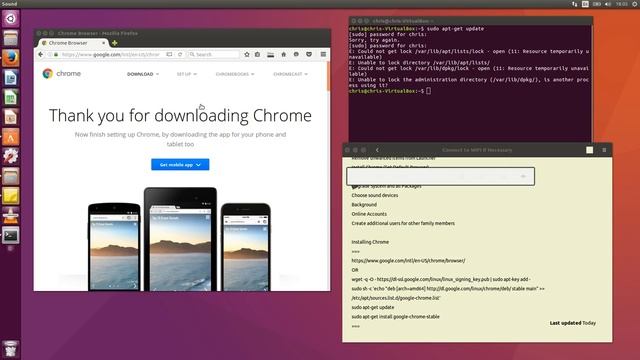Open the Firefox downloads panel
The width and height of the screenshot is (640, 360).
pyautogui.click(x=271, y=54)
